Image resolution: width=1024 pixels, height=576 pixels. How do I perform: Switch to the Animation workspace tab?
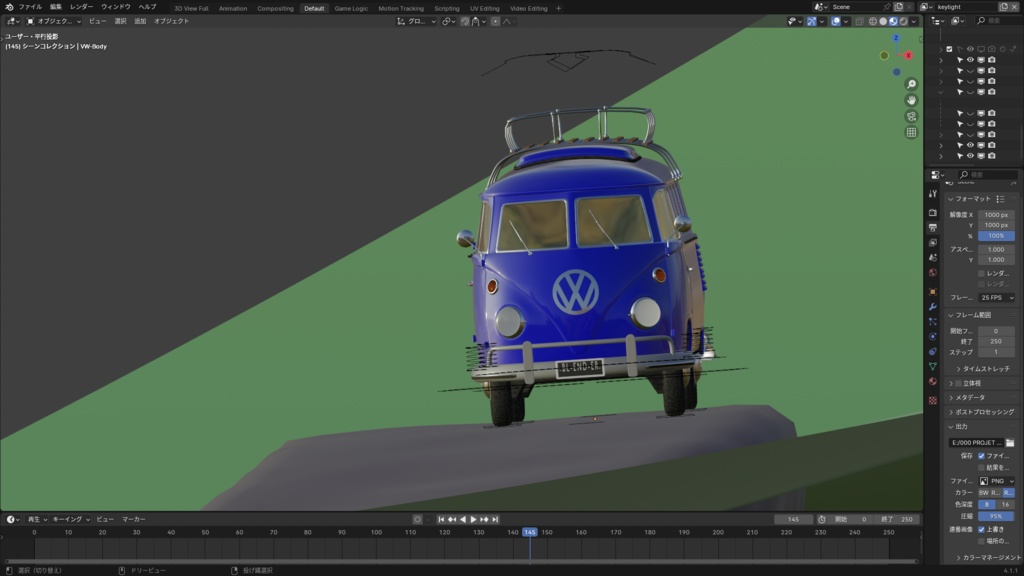coord(232,8)
